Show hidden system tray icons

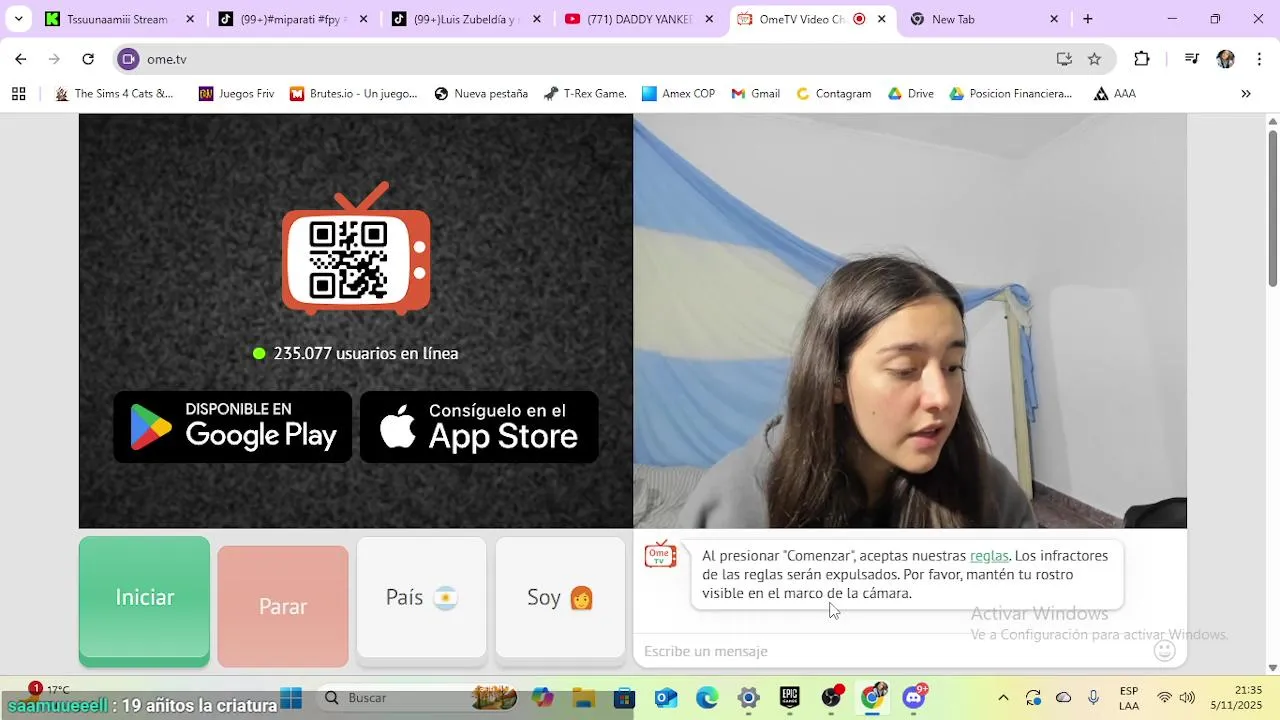1003,698
